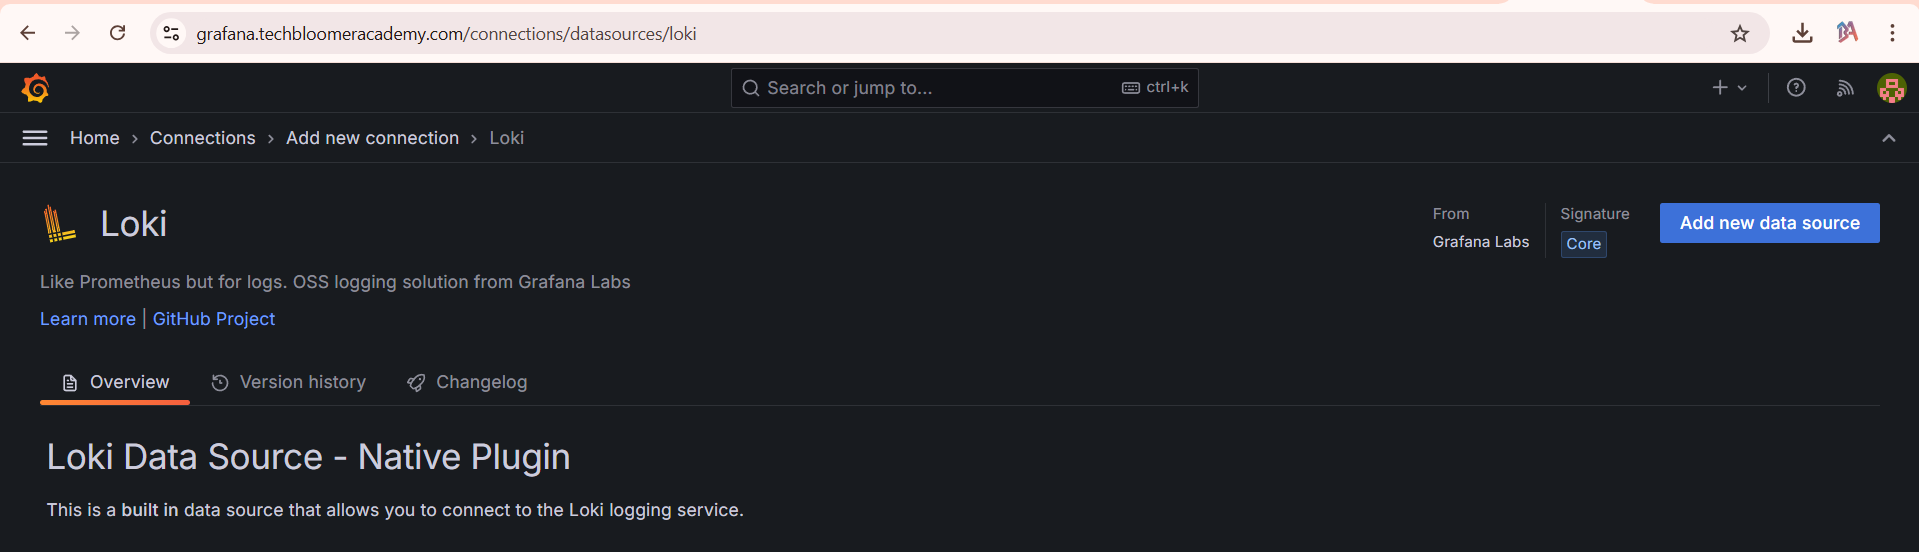
Task: Click the 'Like Prometheus but for logs' description
Action: pyautogui.click(x=335, y=282)
